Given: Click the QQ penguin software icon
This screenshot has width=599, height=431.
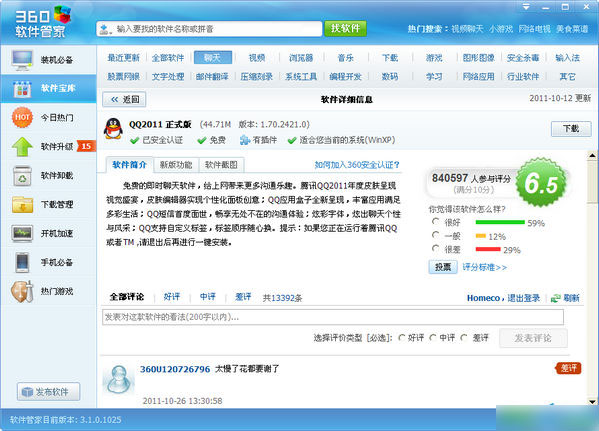Looking at the screenshot, I should click(x=113, y=128).
